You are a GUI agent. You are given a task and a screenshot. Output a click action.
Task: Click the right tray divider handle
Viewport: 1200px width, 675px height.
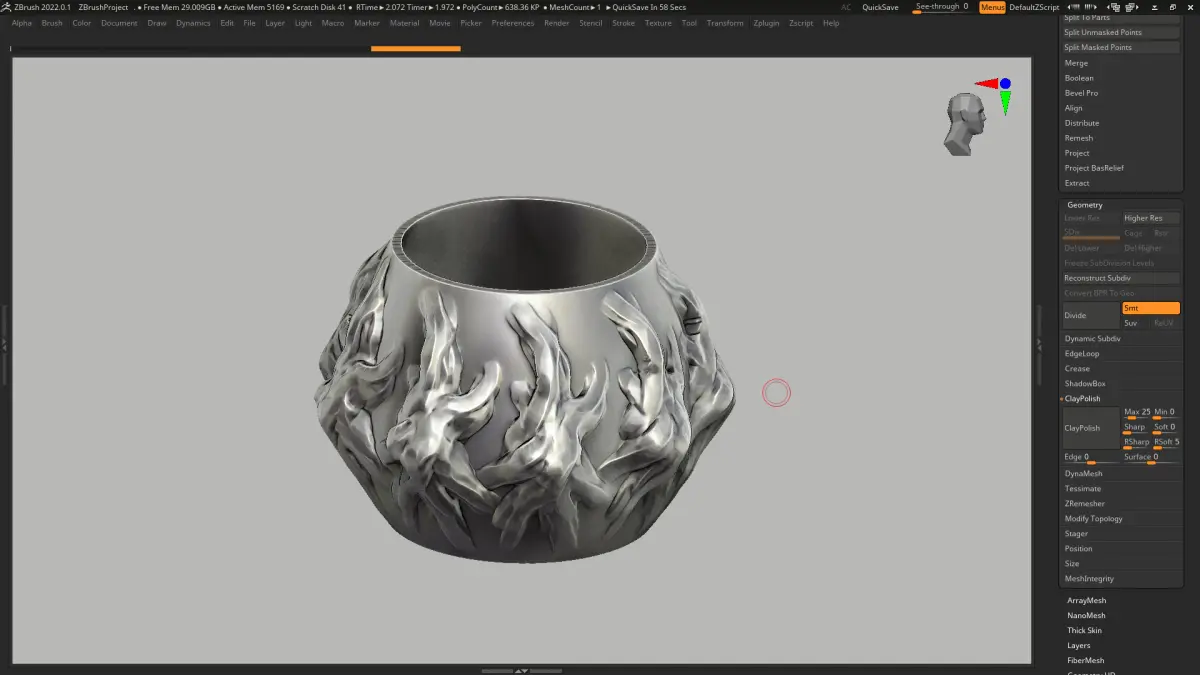click(1039, 343)
